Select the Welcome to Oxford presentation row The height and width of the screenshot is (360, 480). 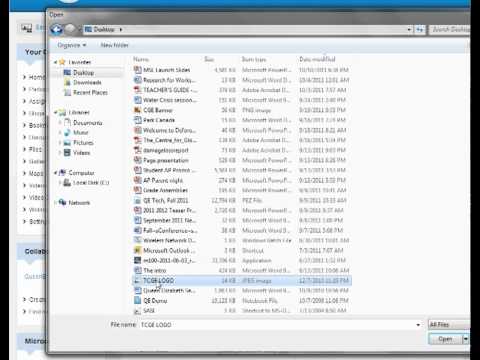(x=241, y=130)
